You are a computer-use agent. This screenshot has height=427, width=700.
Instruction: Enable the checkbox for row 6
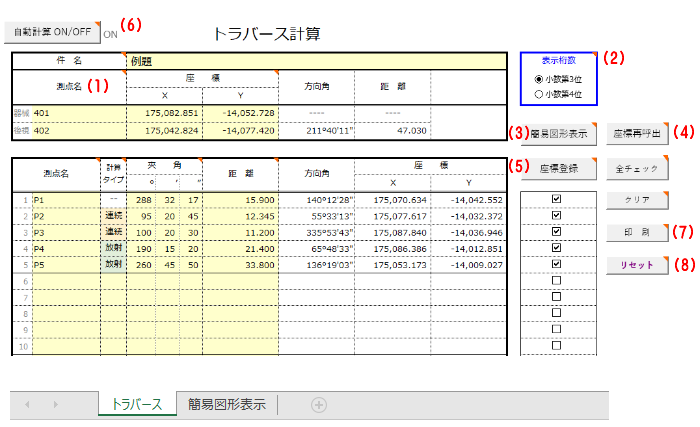[557, 281]
